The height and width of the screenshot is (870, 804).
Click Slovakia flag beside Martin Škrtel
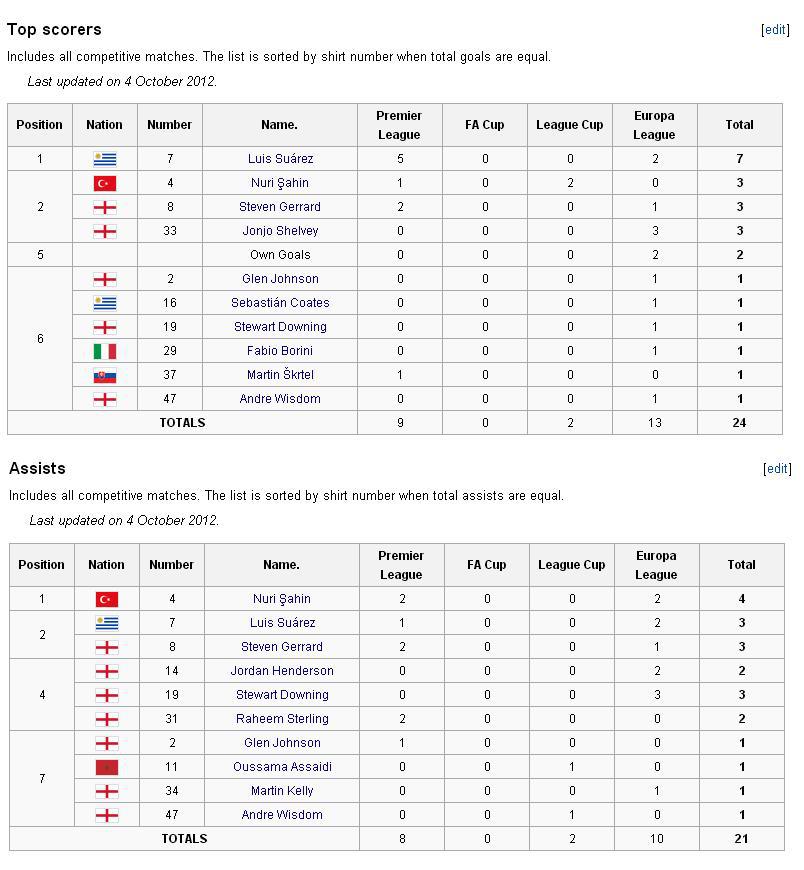pyautogui.click(x=105, y=376)
